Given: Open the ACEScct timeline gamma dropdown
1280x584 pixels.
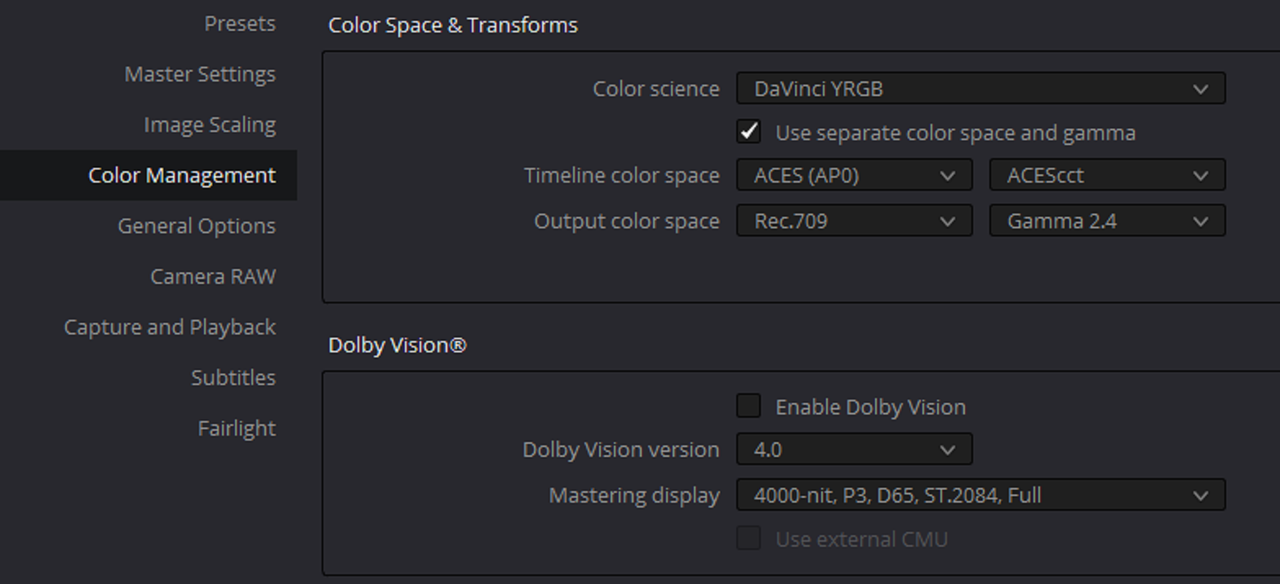Looking at the screenshot, I should (x=1107, y=175).
